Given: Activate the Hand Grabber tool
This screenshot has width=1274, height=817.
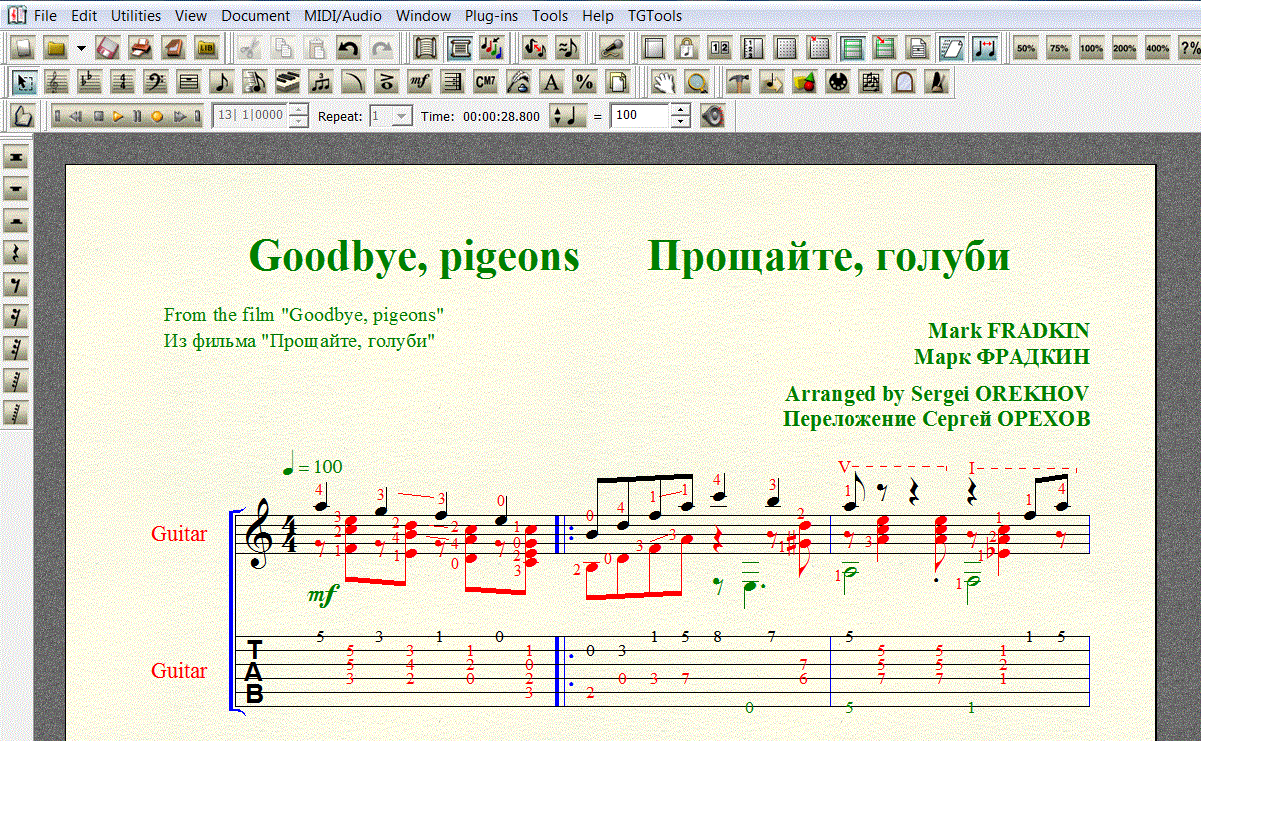Looking at the screenshot, I should click(x=664, y=81).
